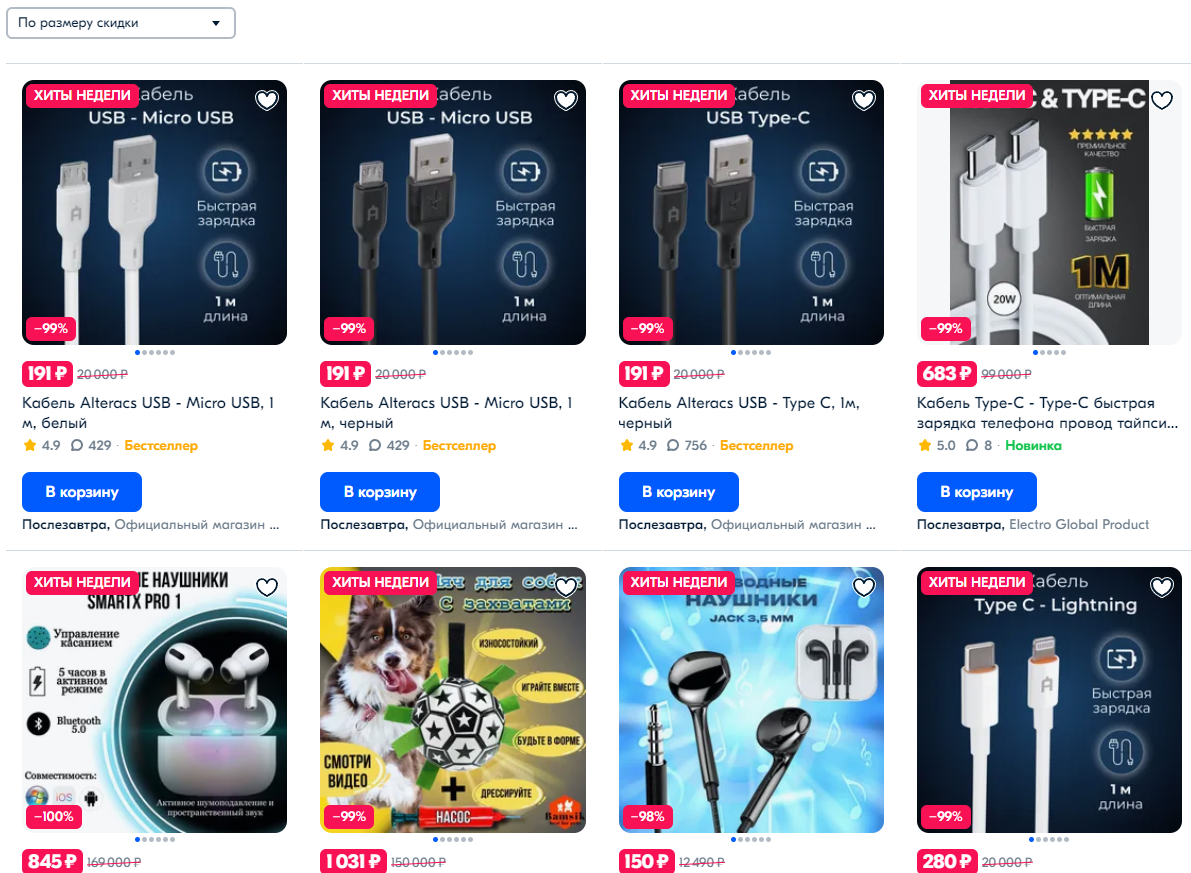Image resolution: width=1191 pixels, height=873 pixels.
Task: Toggle heart on Alteracs Type C cable
Action: point(864,100)
